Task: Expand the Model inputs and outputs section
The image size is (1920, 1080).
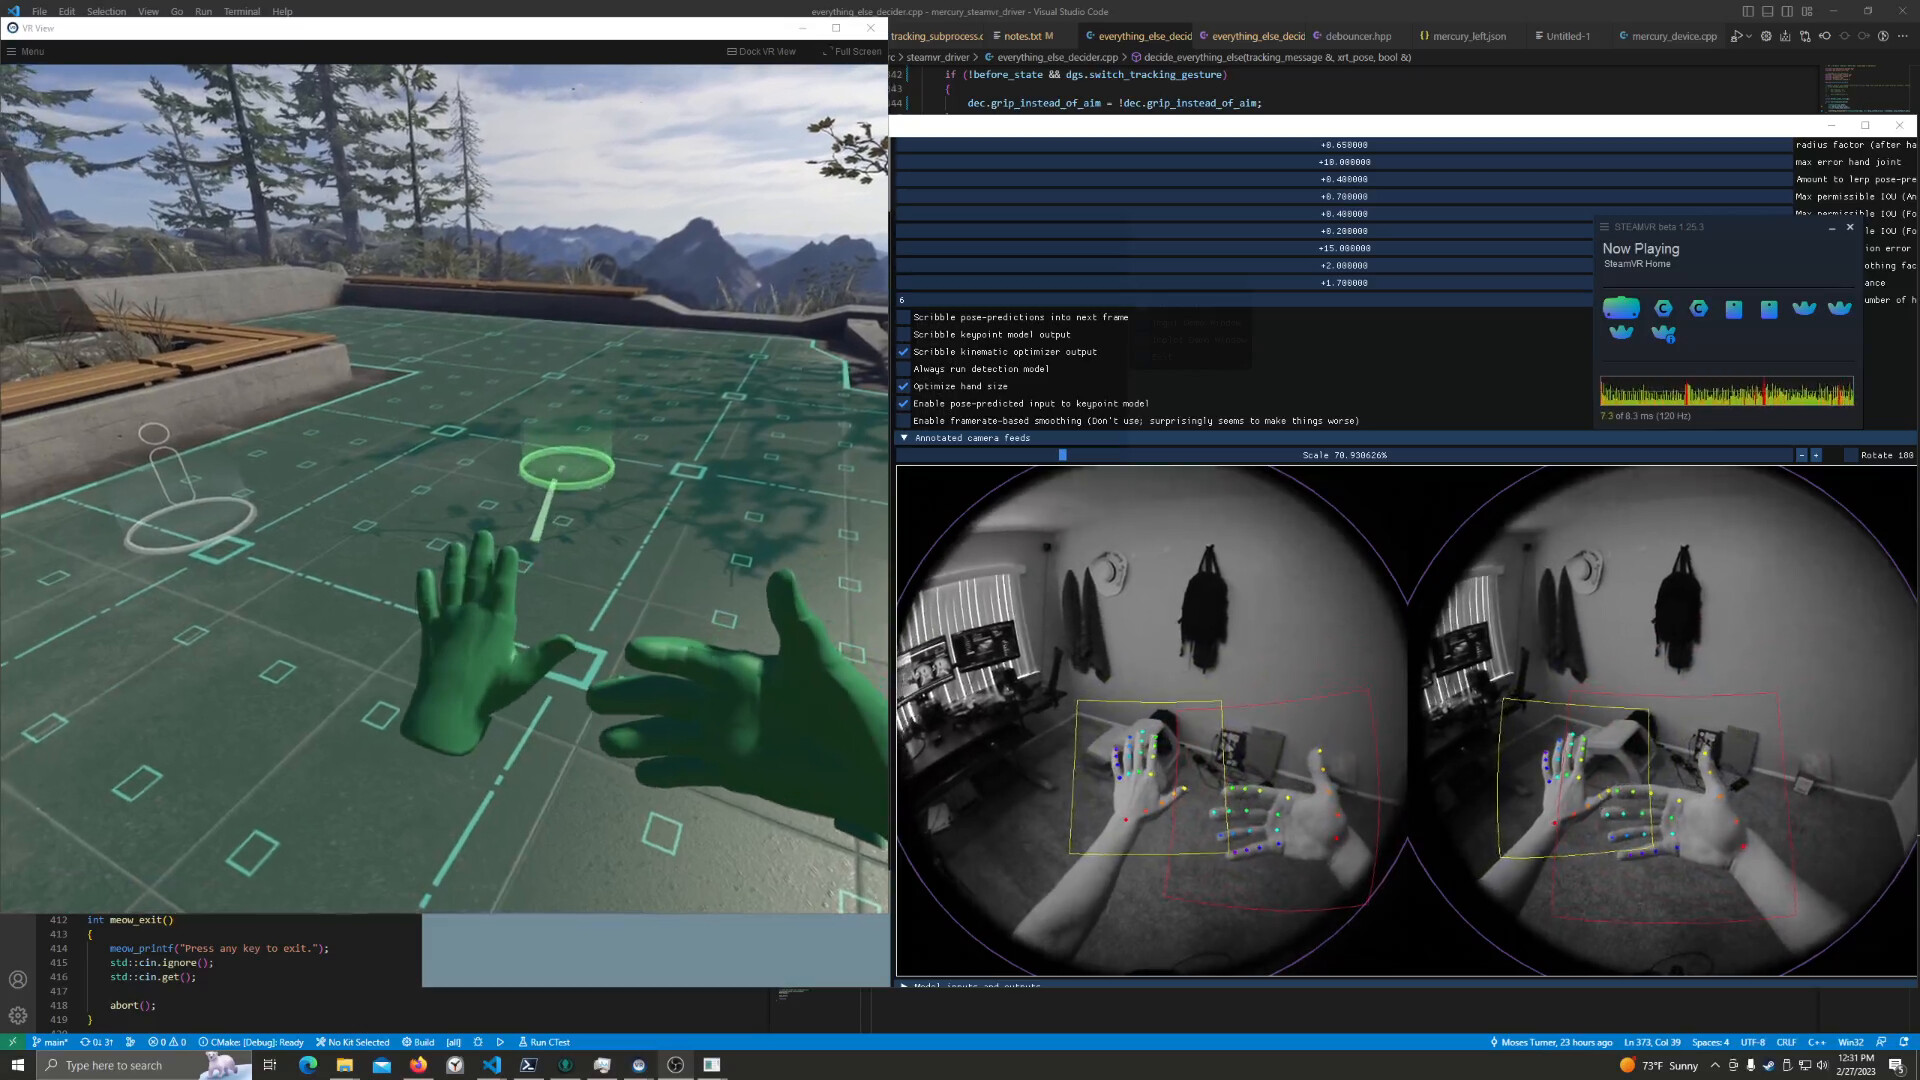Action: (x=905, y=986)
